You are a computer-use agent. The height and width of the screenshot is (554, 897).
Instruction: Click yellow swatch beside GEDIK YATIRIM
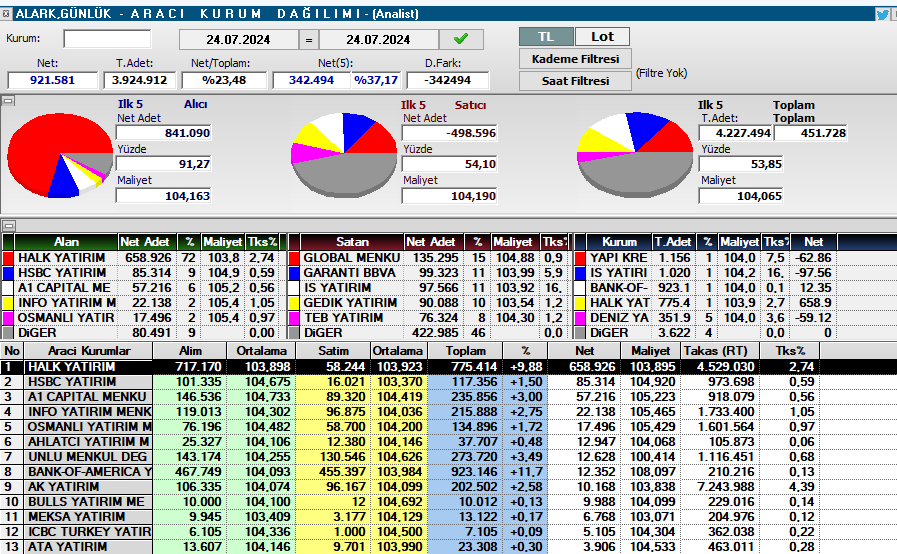point(294,303)
